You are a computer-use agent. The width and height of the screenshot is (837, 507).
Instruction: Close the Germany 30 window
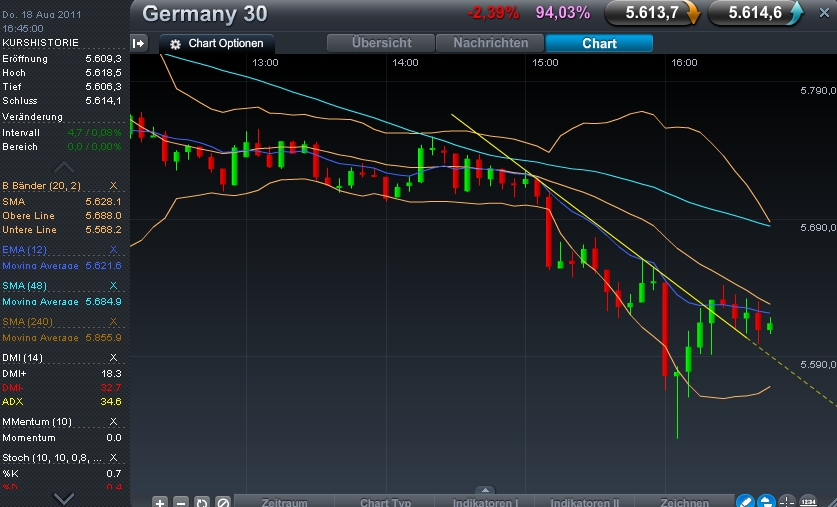824,13
